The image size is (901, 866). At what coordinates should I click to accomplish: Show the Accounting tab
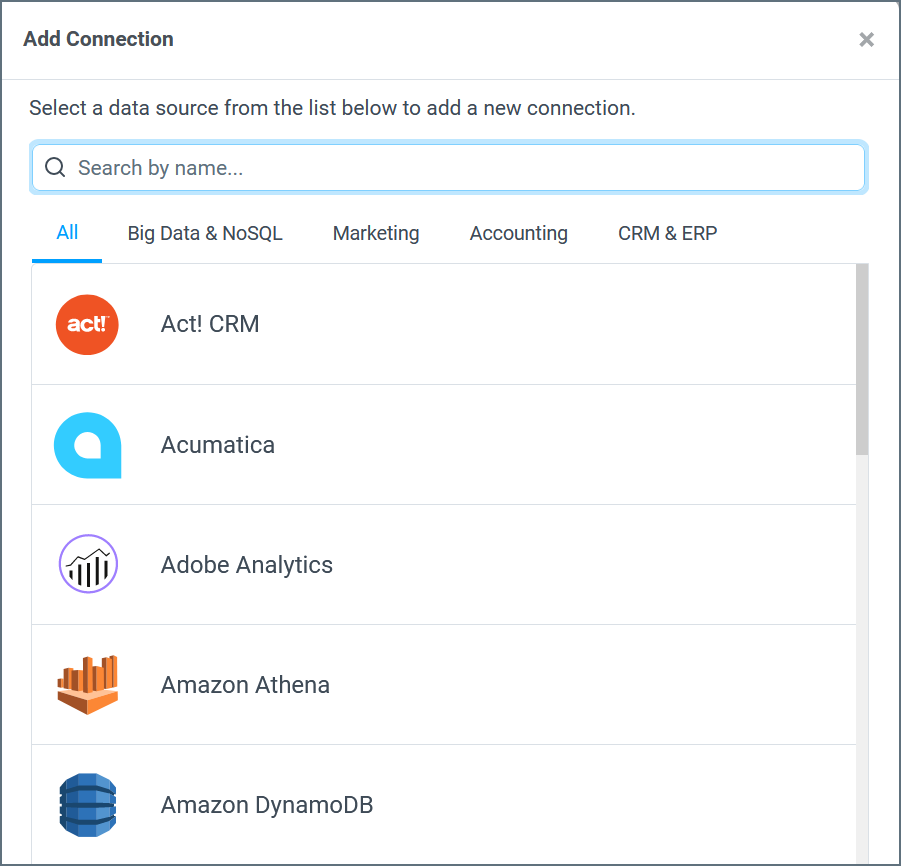(x=518, y=233)
